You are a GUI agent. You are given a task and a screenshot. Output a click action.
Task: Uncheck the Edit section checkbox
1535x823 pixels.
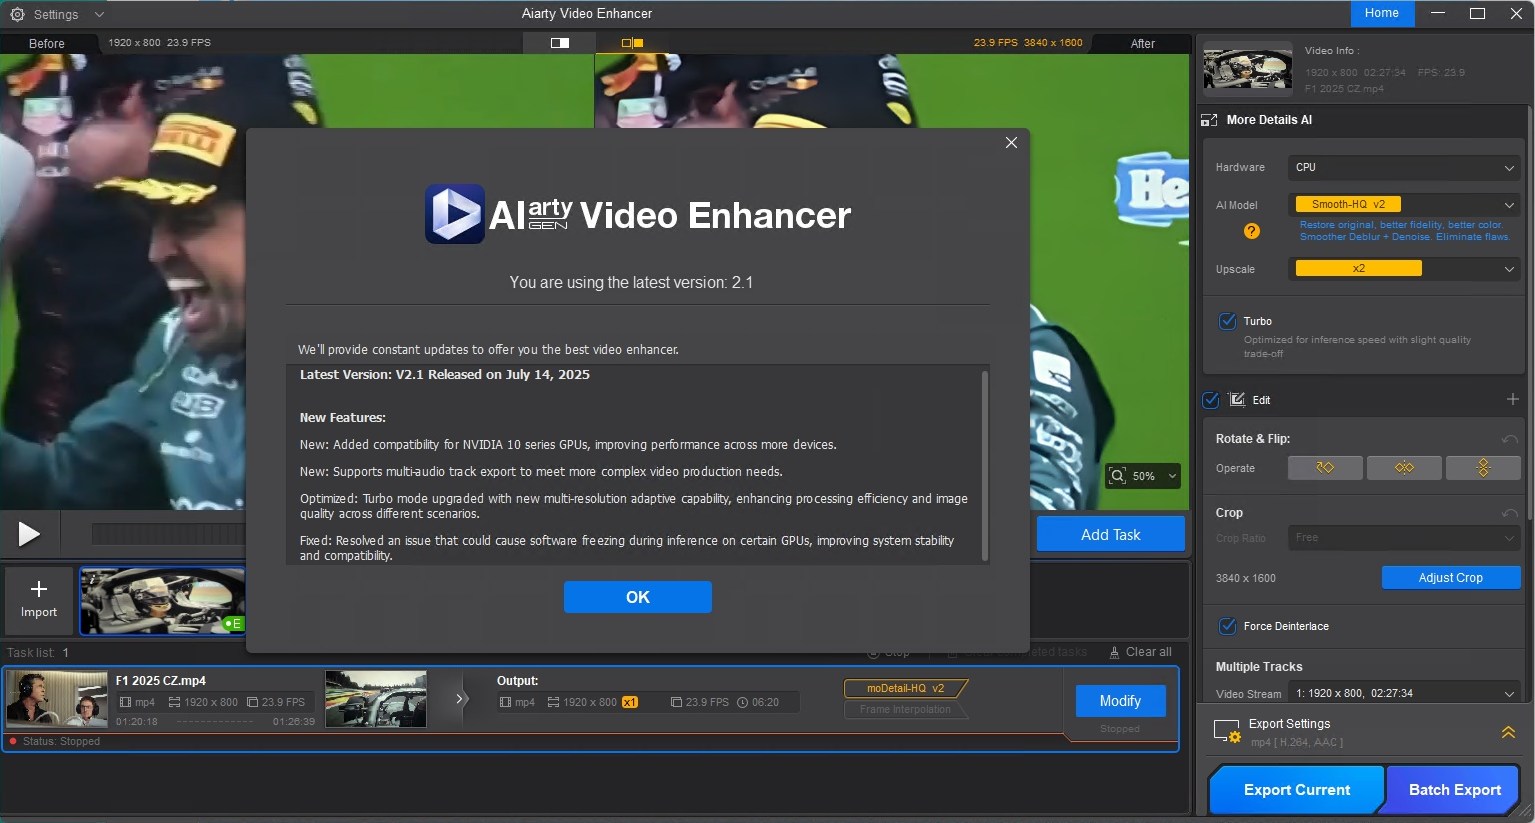click(1211, 399)
